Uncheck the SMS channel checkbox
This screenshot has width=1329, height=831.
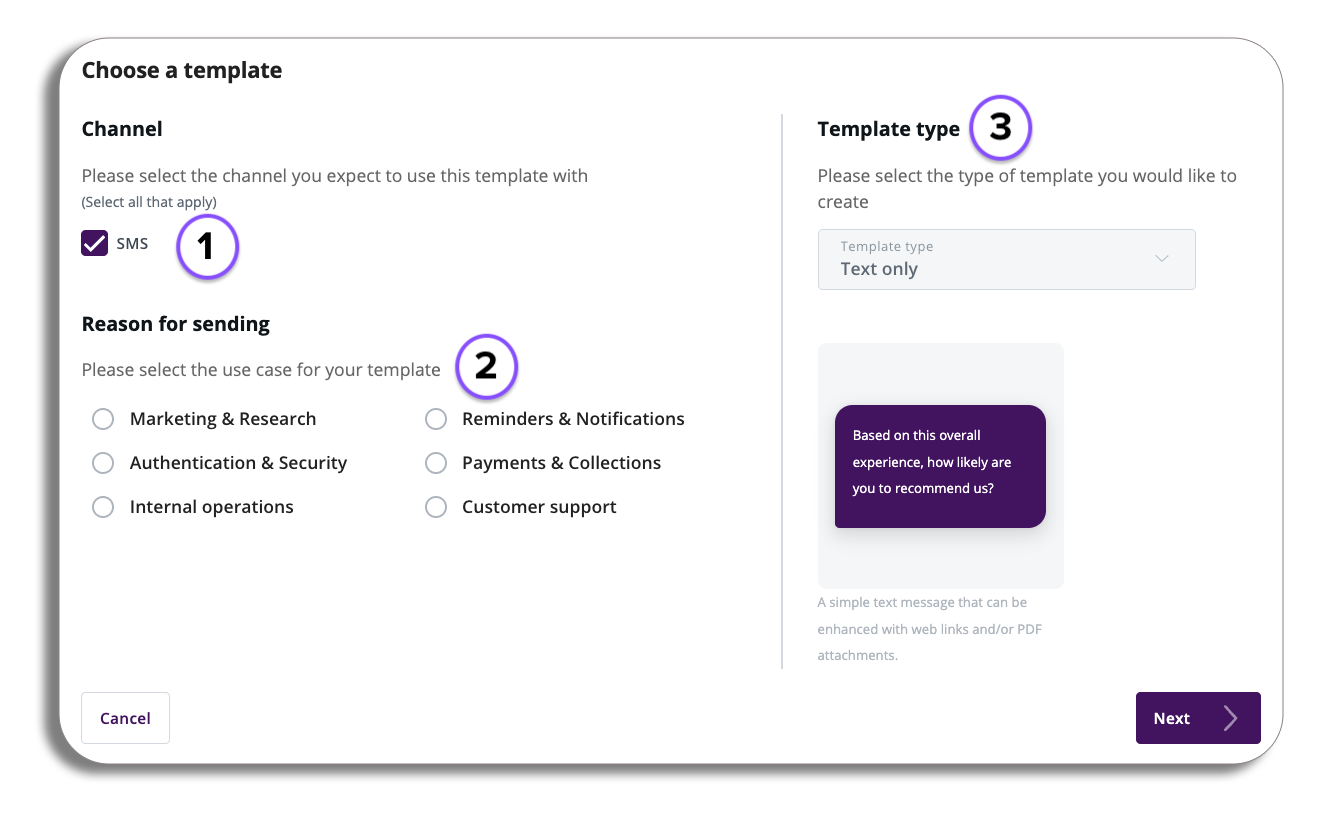pyautogui.click(x=95, y=244)
